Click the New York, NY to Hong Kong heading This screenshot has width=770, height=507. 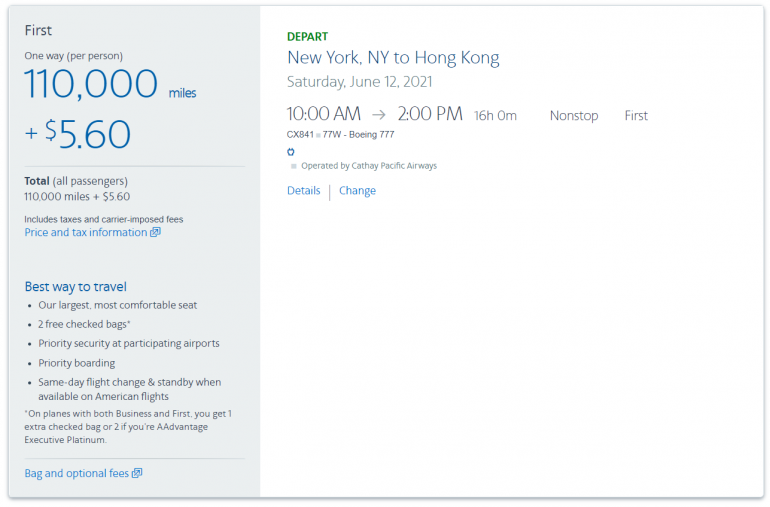coord(392,58)
